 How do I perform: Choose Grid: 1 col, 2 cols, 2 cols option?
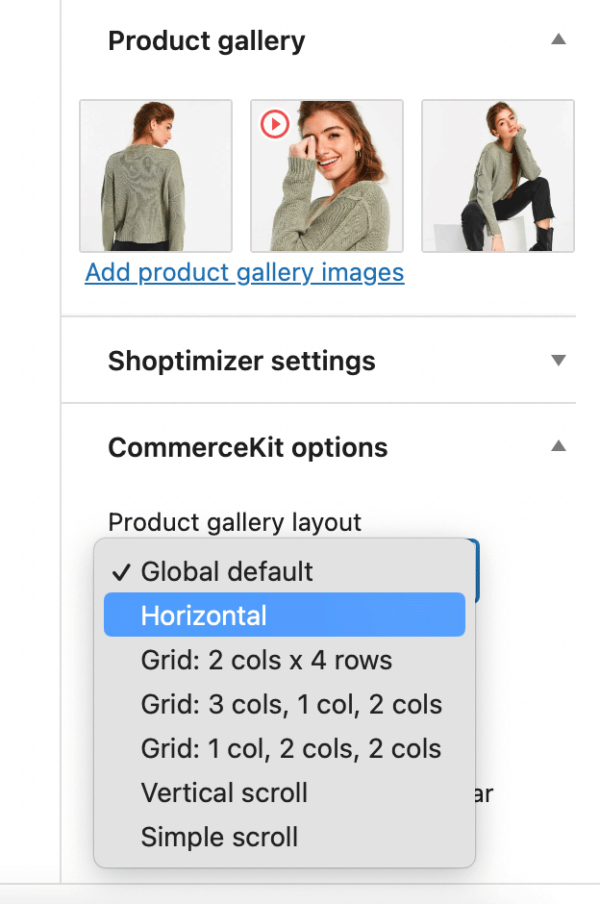(x=291, y=748)
